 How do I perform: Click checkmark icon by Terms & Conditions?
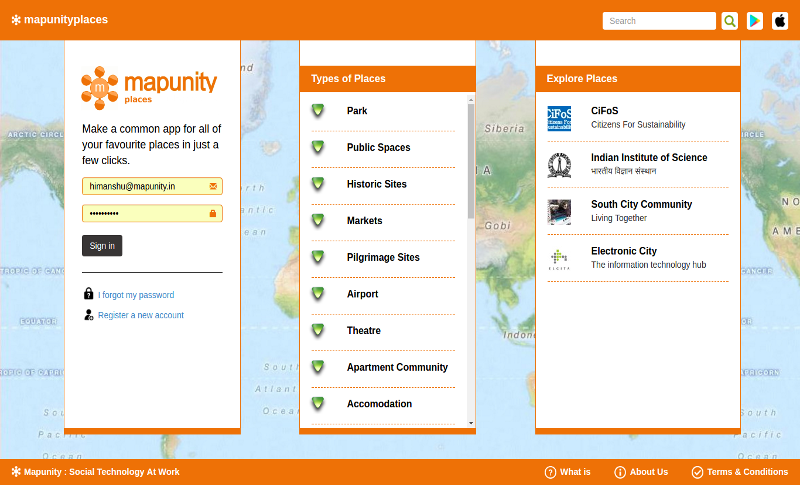(x=697, y=472)
